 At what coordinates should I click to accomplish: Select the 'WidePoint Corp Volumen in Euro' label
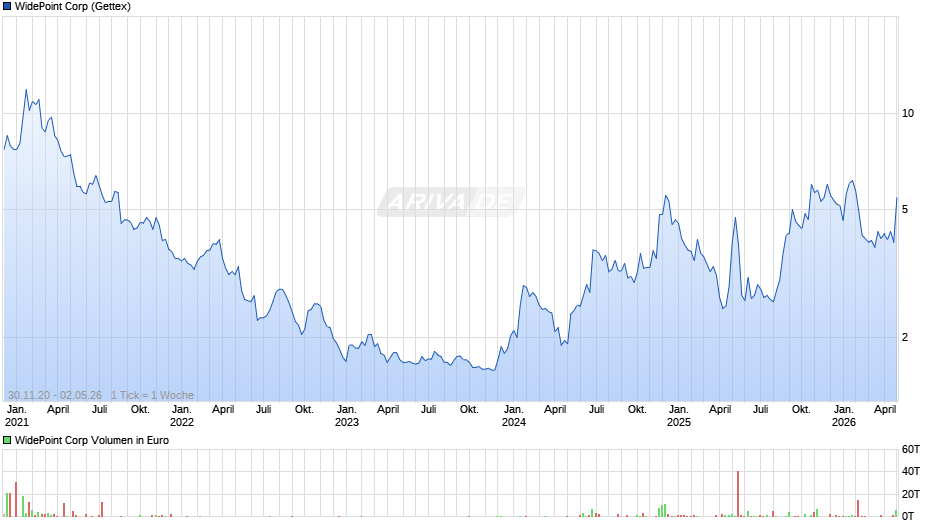click(92, 440)
